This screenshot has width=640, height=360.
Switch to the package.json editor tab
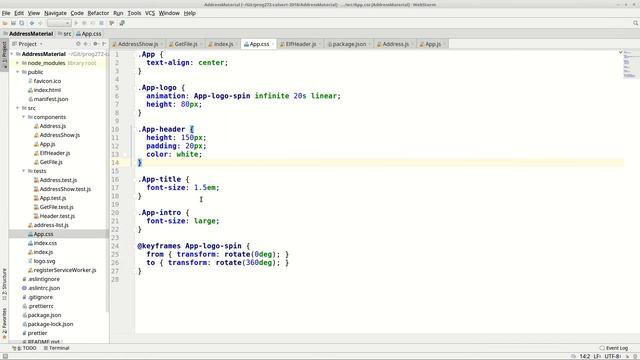[349, 44]
